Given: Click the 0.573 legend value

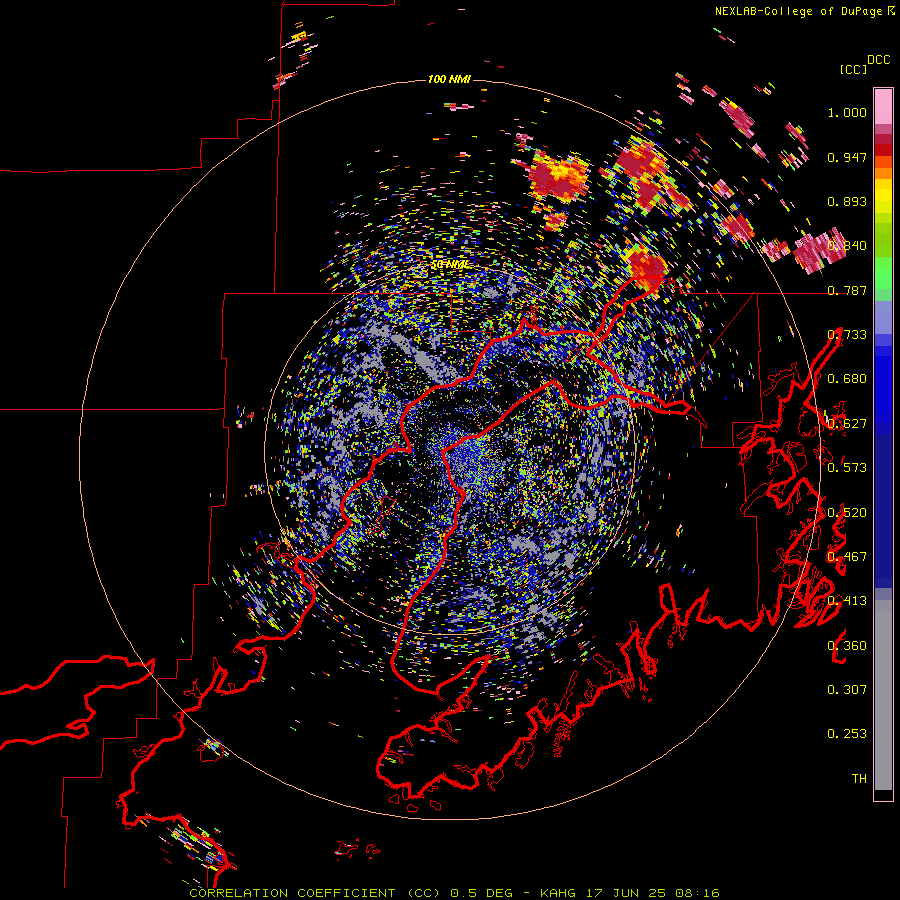Looking at the screenshot, I should [847, 468].
